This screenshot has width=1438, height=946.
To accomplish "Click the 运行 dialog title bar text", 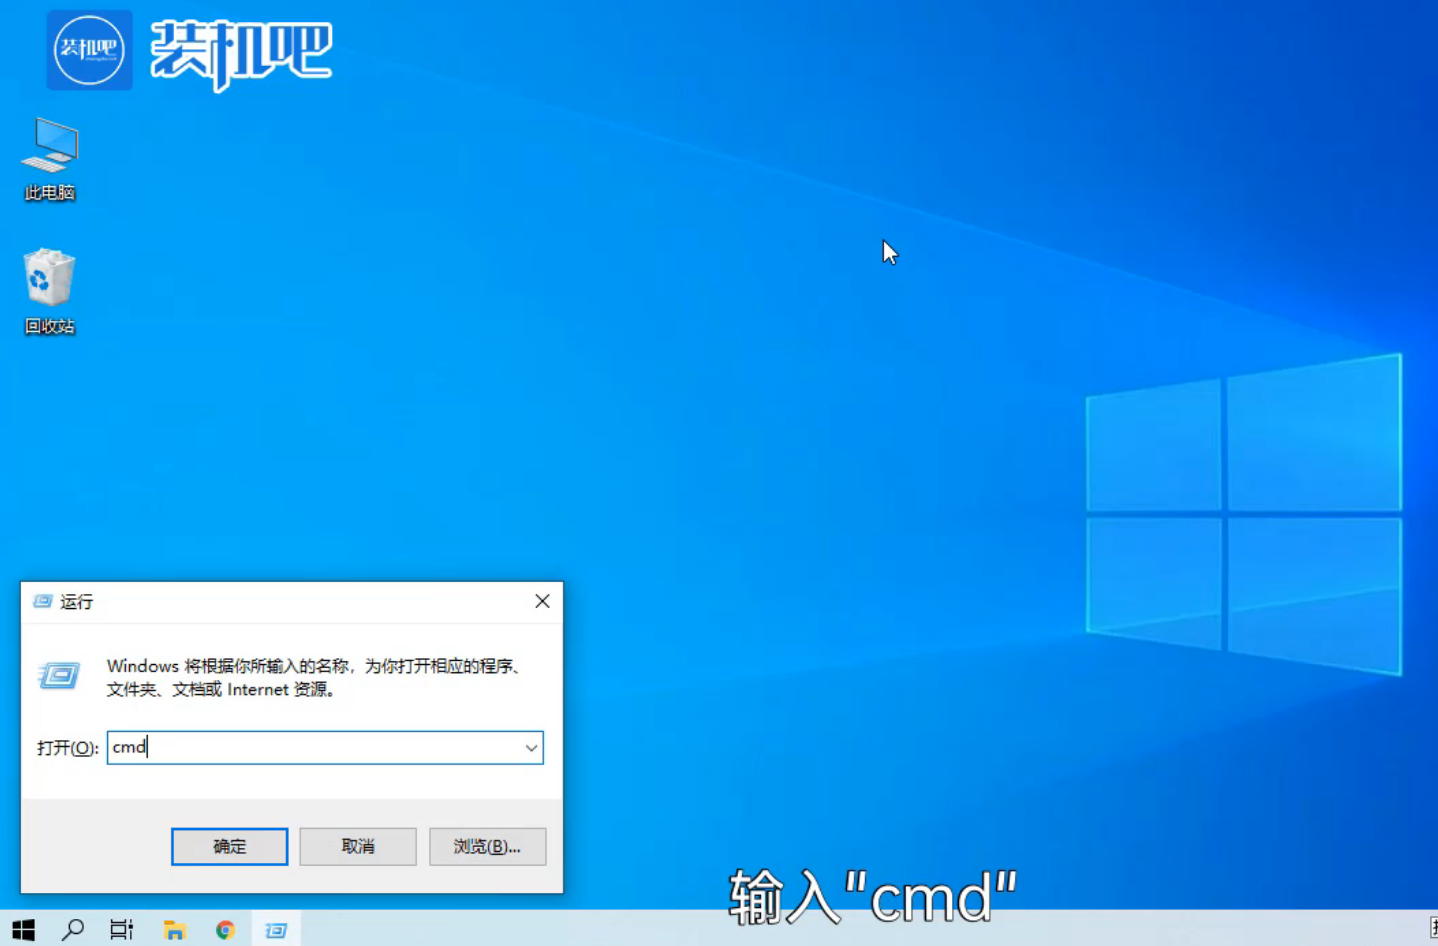I will [77, 601].
